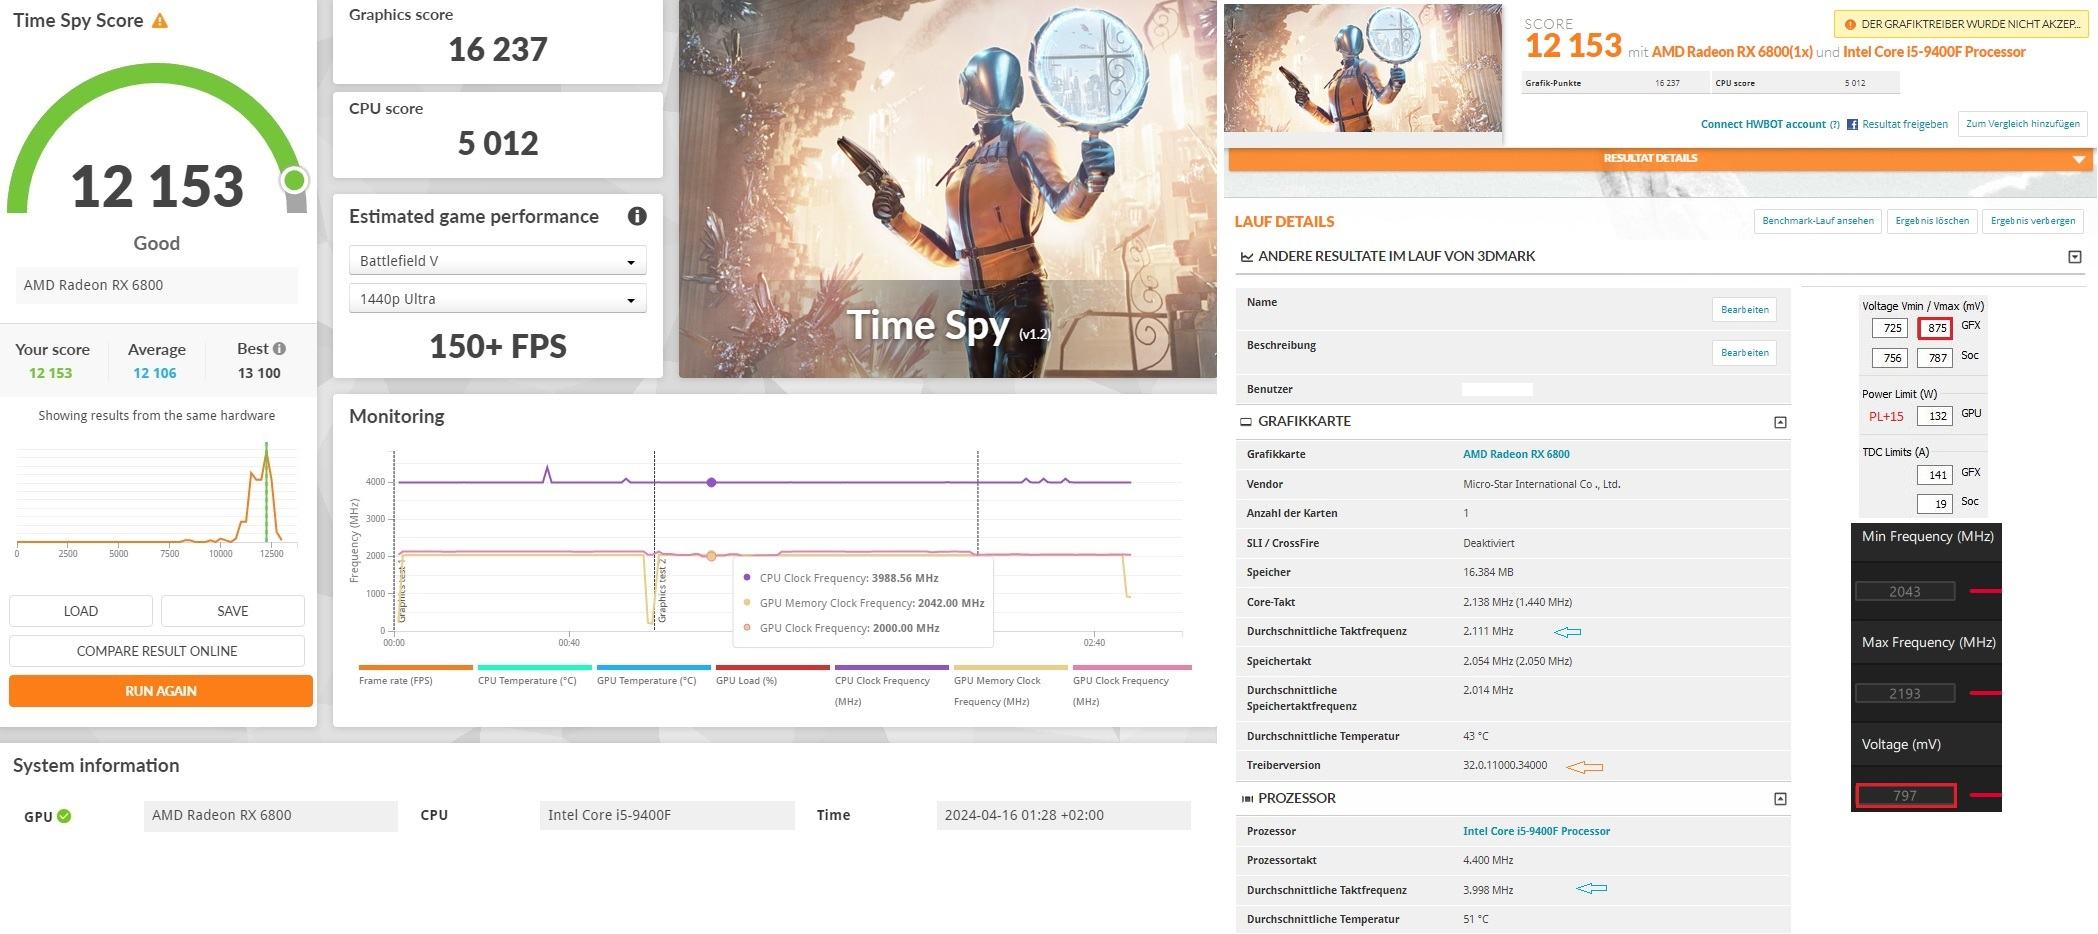This screenshot has width=2098, height=934.
Task: Click the Min Frequency 2043 input field
Action: 1904,592
